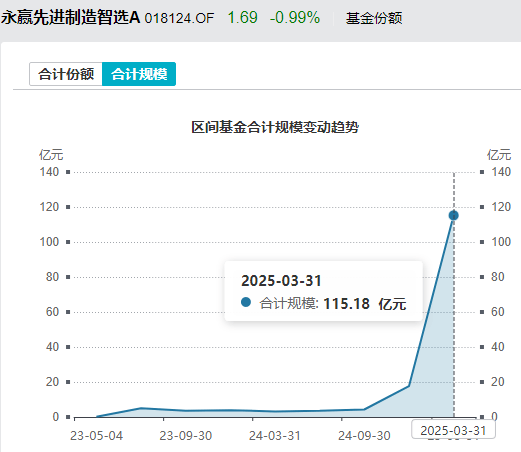Click the fund name 永赢先进制造智选A
This screenshot has width=521, height=452.
[70, 18]
